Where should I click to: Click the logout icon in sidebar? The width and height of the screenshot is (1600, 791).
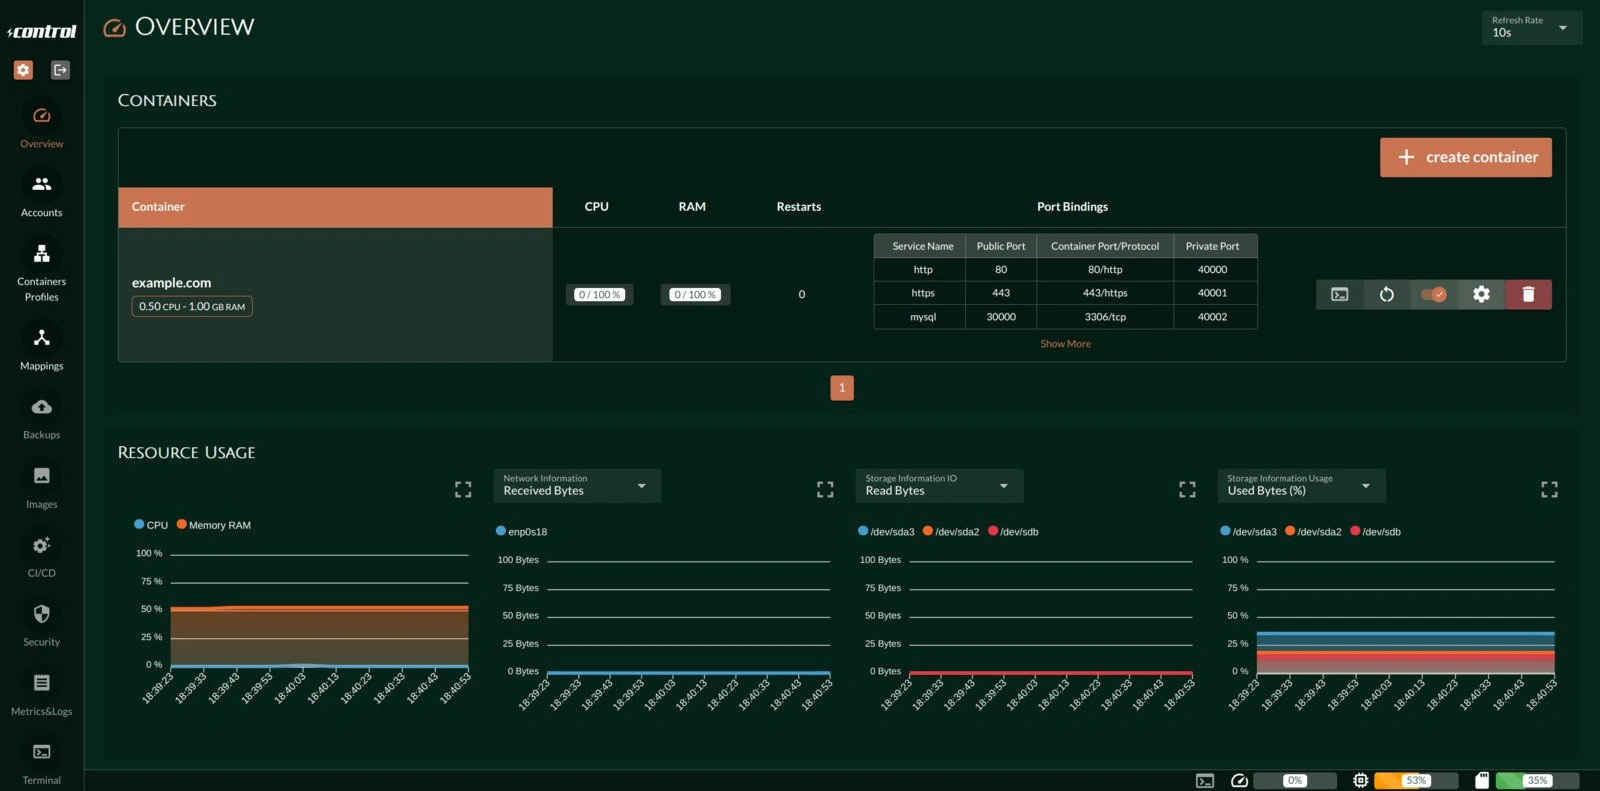tap(60, 70)
